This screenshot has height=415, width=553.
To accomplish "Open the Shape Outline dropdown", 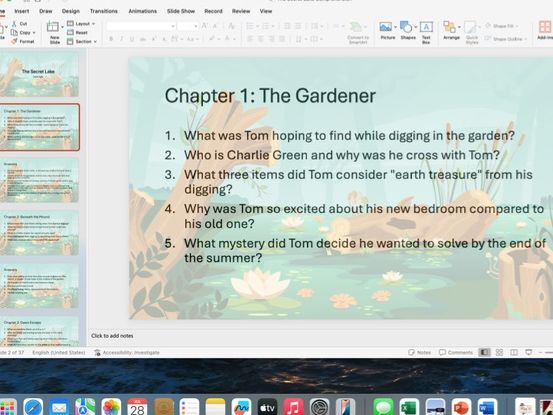I will click(505, 39).
